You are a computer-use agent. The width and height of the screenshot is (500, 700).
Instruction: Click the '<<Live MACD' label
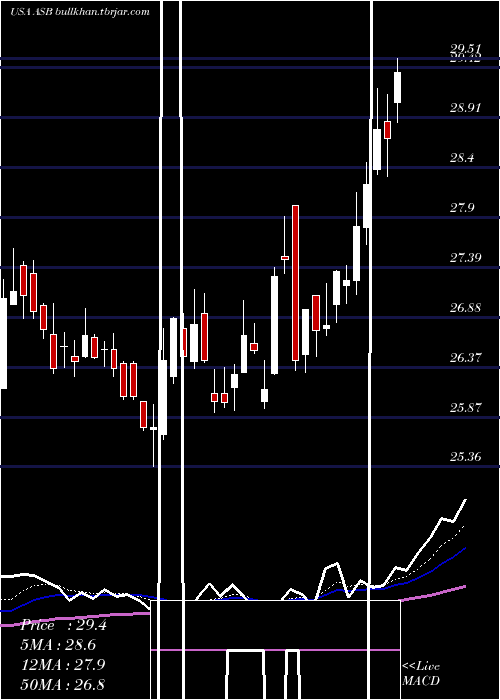421,673
